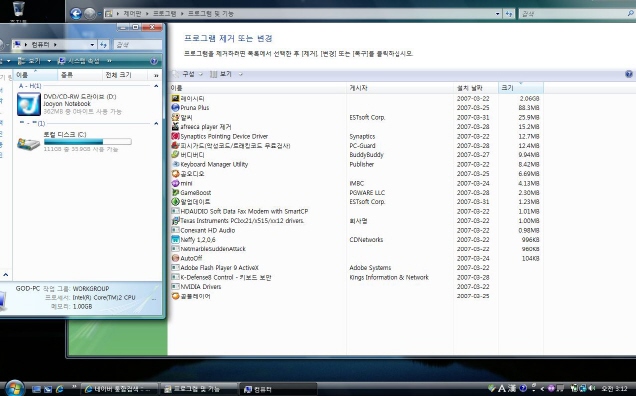
Task: Click the mini program icon
Action: click(175, 183)
